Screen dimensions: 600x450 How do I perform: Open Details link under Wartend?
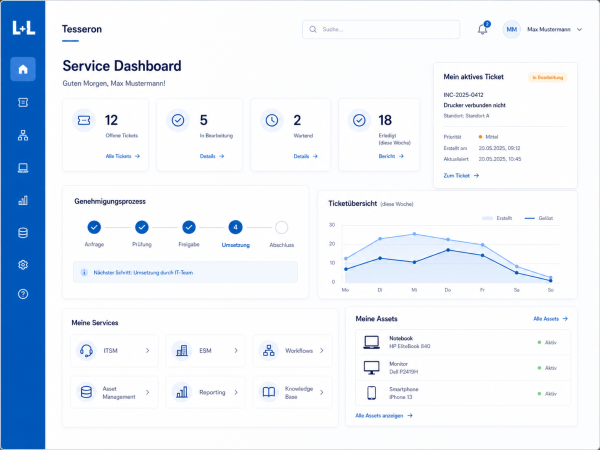click(306, 156)
